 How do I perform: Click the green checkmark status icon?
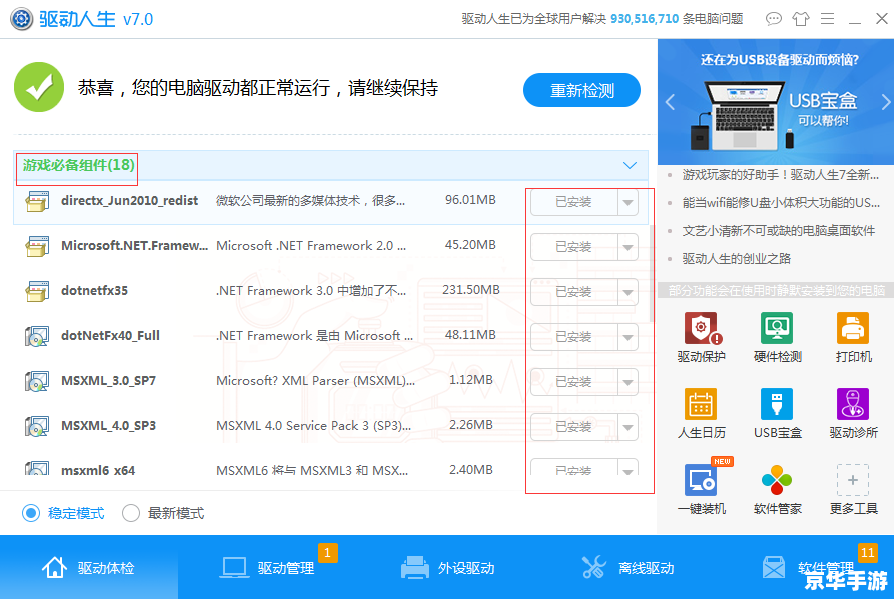click(39, 87)
